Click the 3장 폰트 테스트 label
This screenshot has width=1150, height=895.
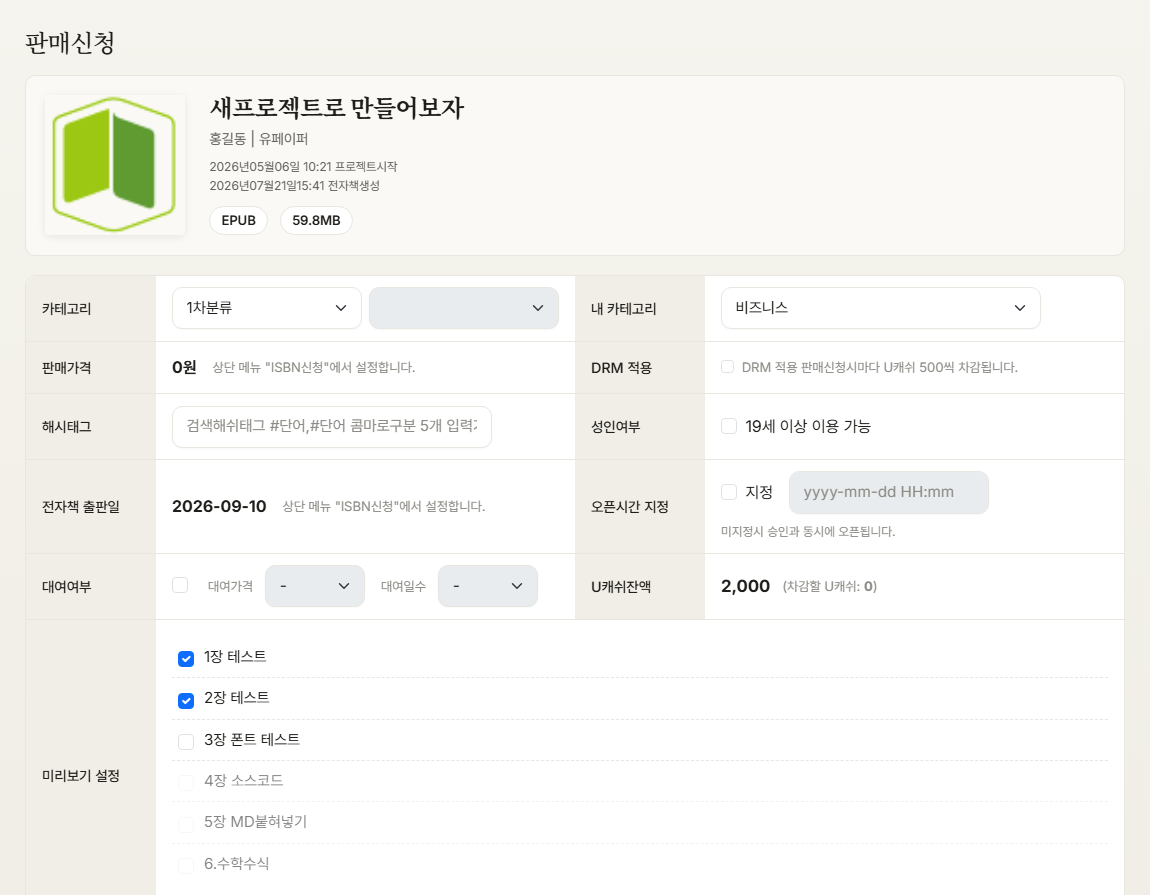click(252, 739)
